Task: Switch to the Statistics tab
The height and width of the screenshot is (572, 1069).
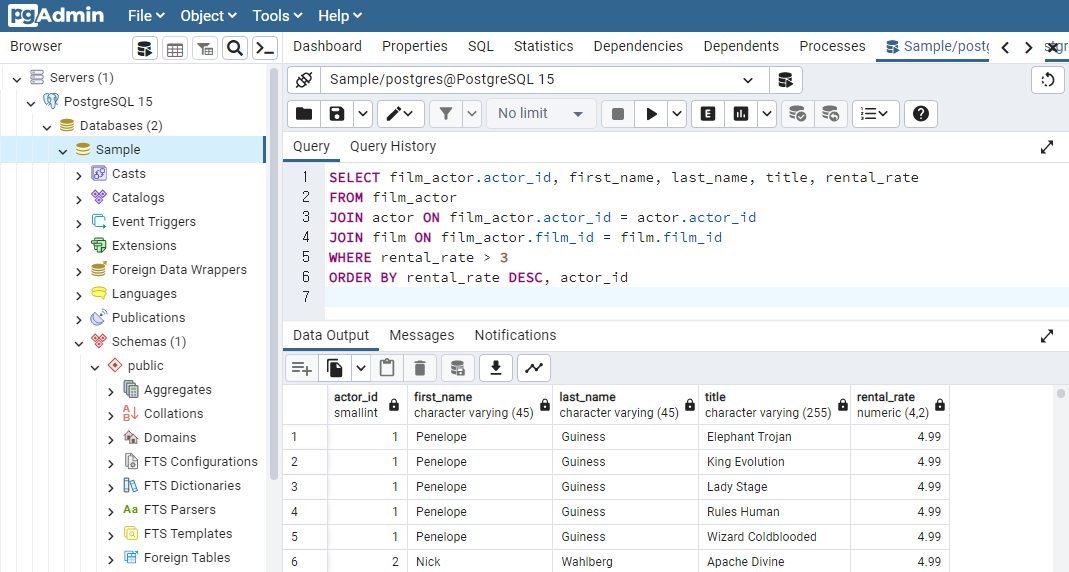Action: tap(543, 46)
